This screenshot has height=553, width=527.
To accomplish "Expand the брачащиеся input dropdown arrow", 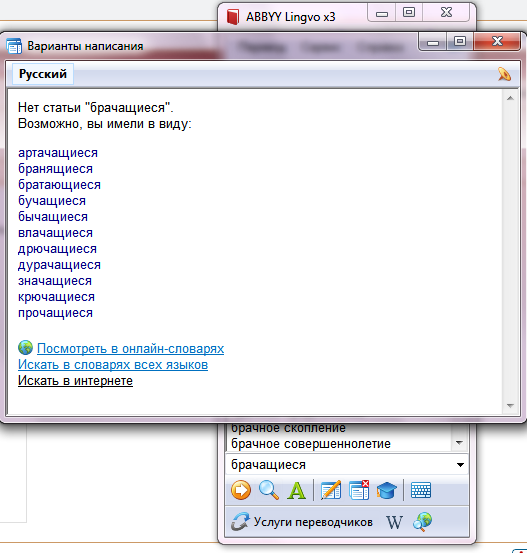I will point(460,465).
